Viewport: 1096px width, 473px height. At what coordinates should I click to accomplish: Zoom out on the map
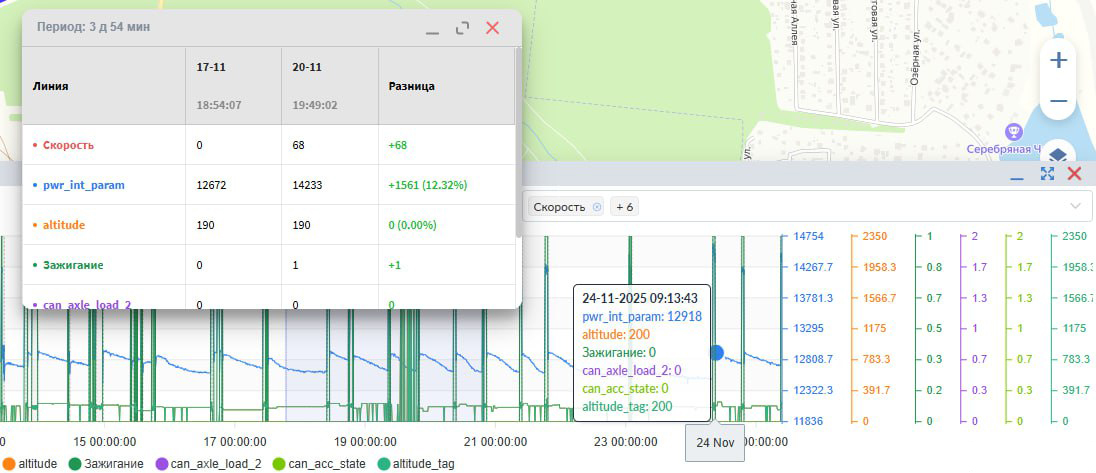(1058, 101)
